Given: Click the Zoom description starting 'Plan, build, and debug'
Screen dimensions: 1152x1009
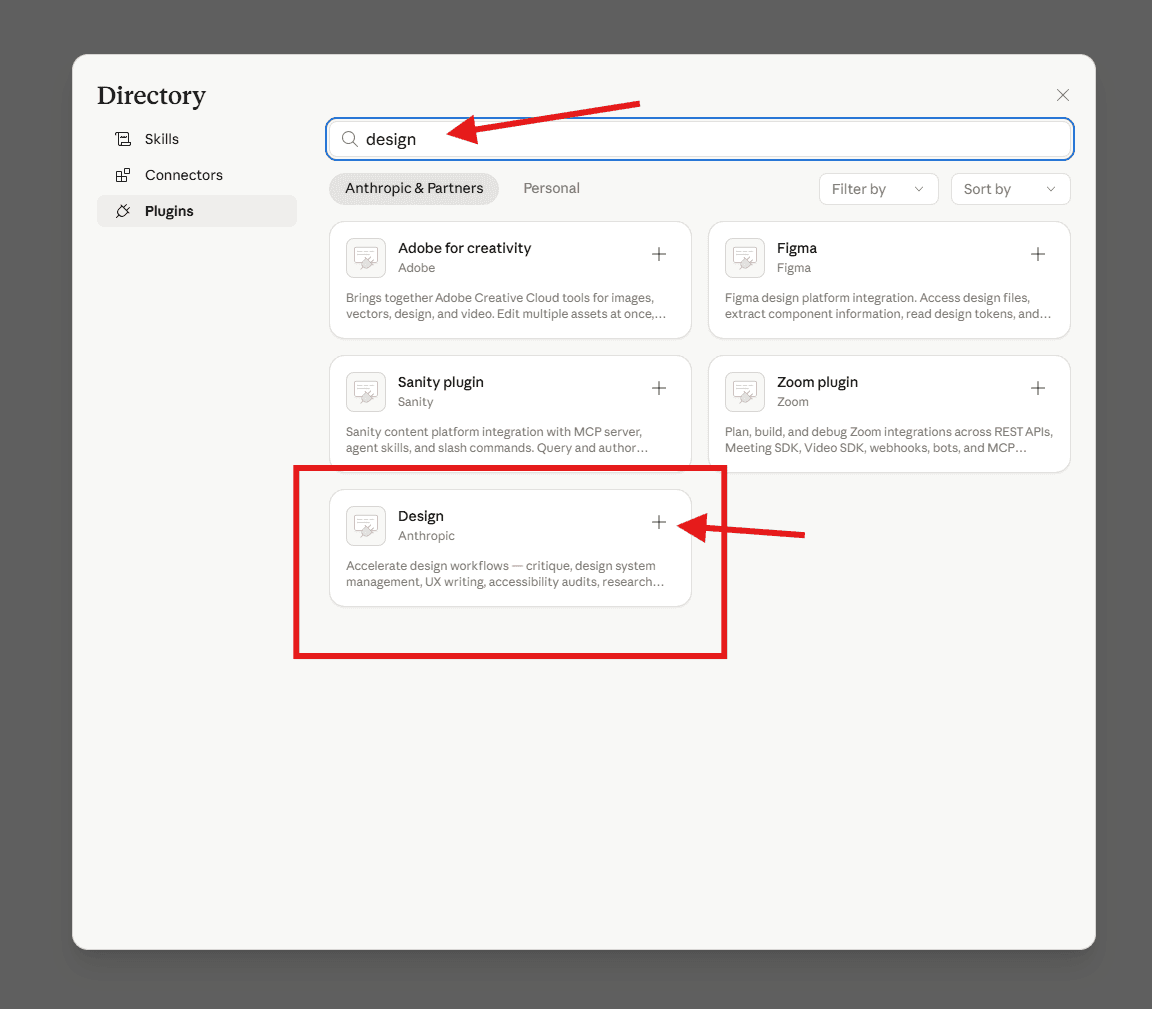Looking at the screenshot, I should pyautogui.click(x=889, y=439).
